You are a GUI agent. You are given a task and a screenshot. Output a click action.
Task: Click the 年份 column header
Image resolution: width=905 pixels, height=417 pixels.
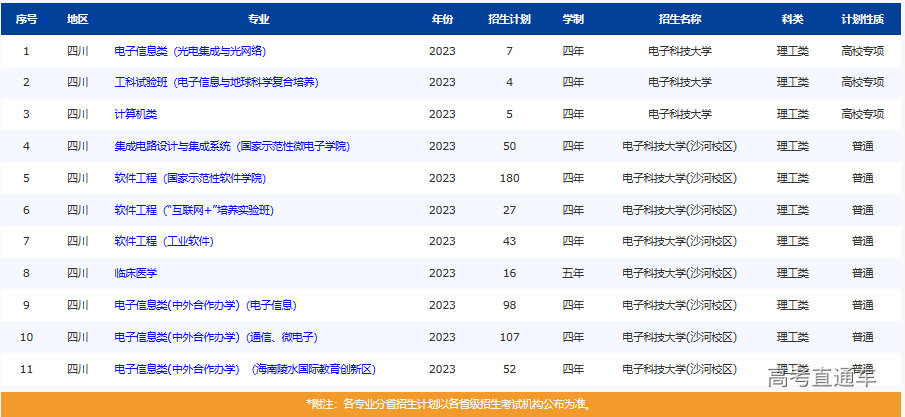point(442,19)
